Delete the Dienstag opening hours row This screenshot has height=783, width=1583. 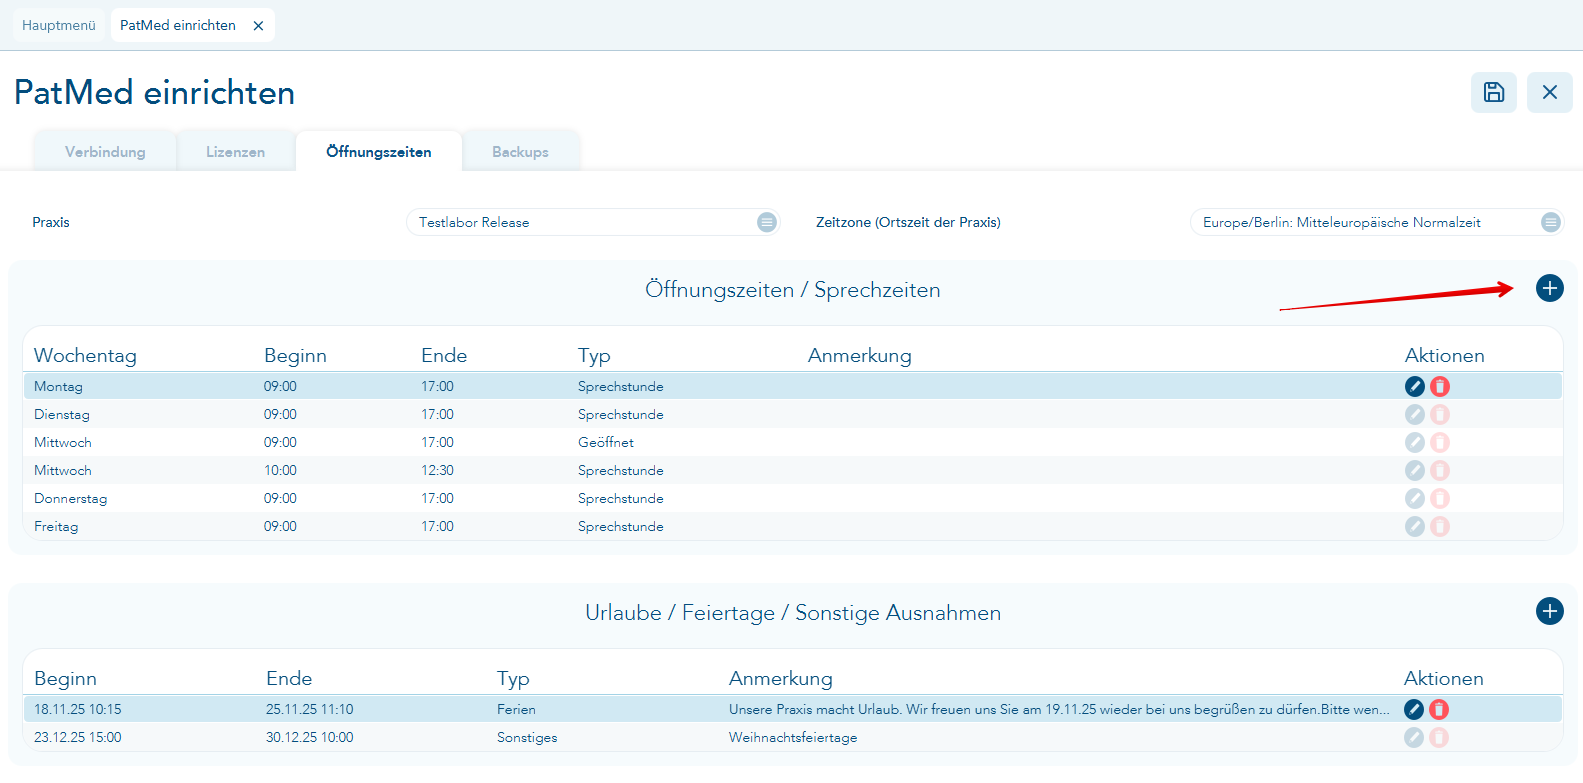click(1440, 414)
